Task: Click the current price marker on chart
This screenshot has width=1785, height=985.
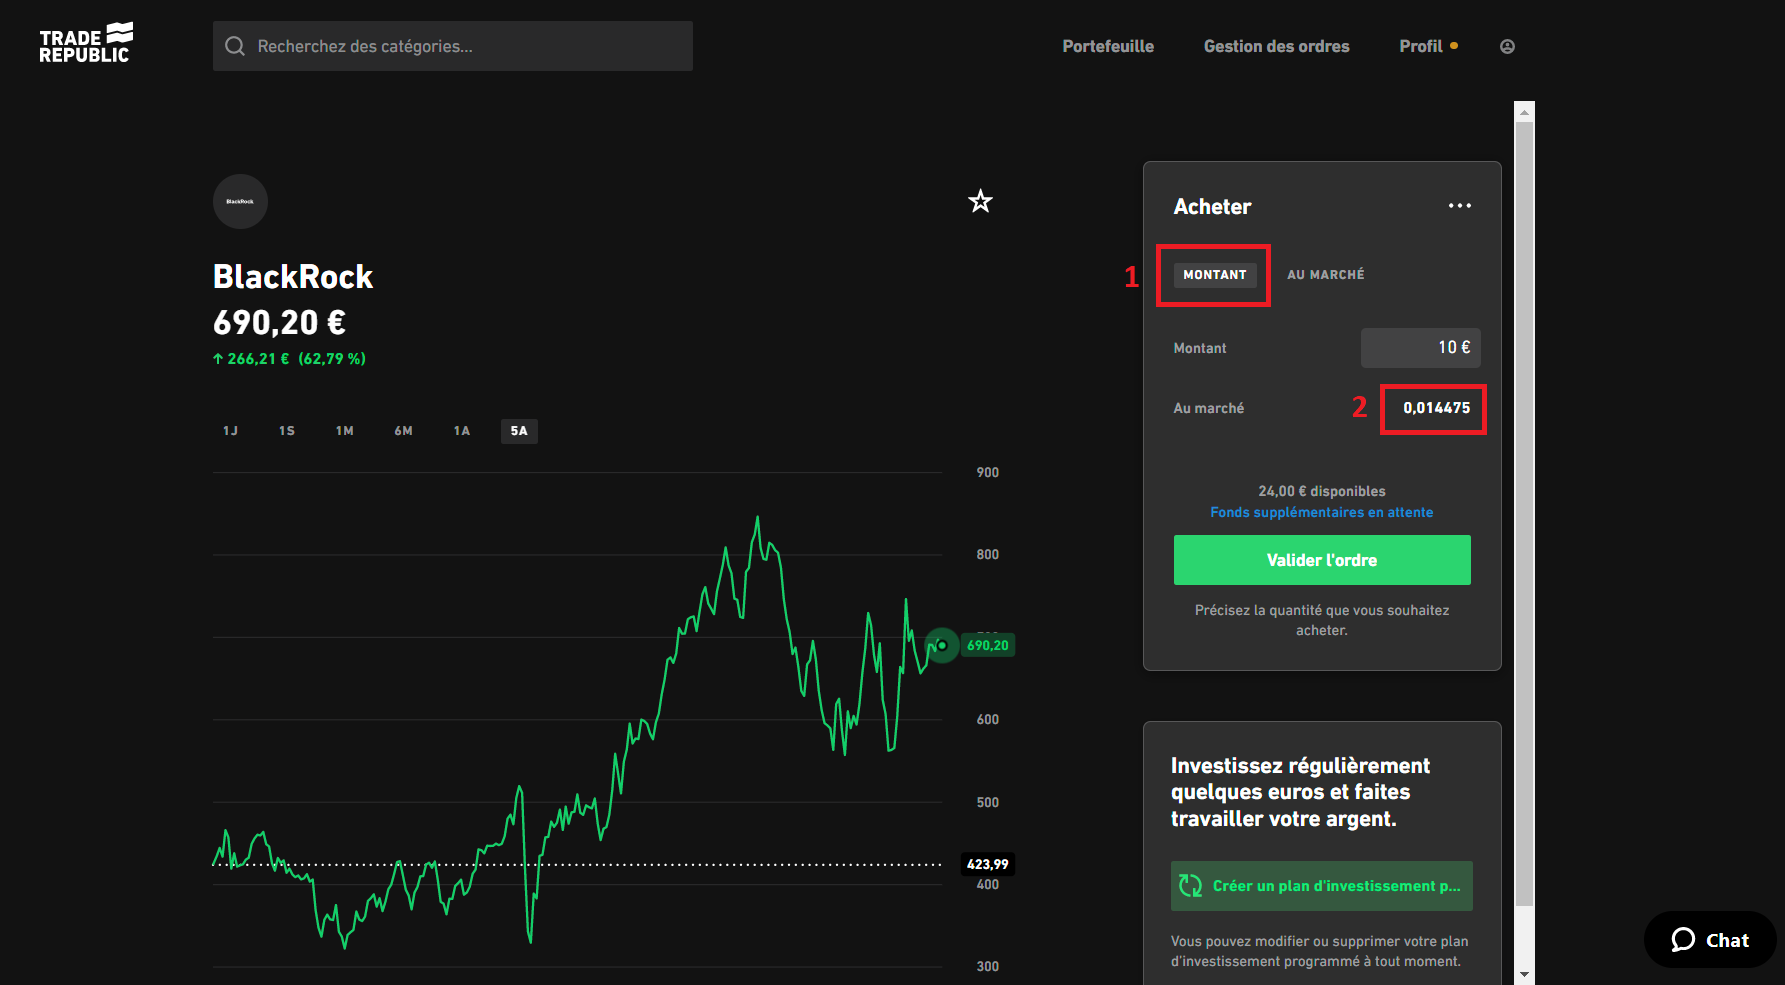Action: click(x=941, y=645)
